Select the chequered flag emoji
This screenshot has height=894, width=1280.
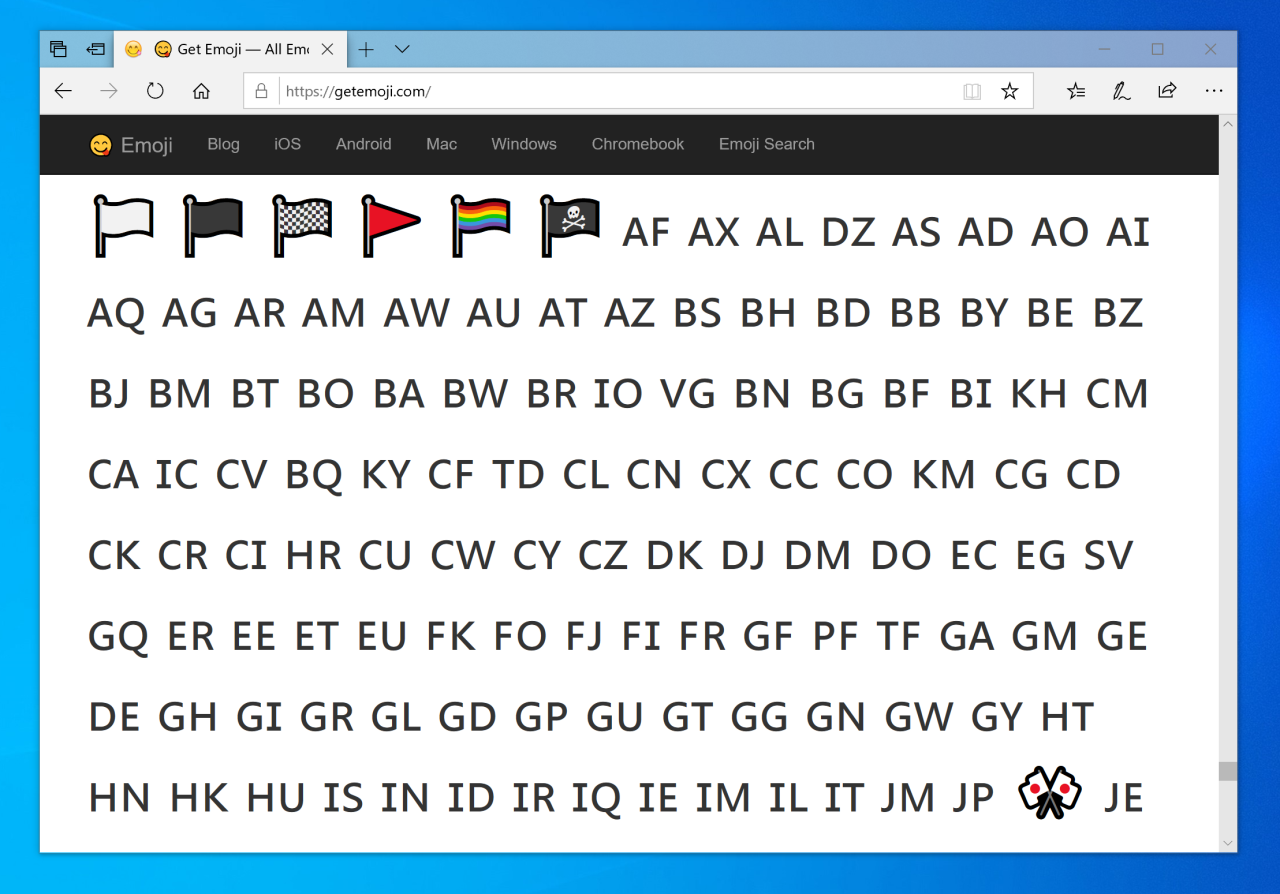[x=302, y=226]
